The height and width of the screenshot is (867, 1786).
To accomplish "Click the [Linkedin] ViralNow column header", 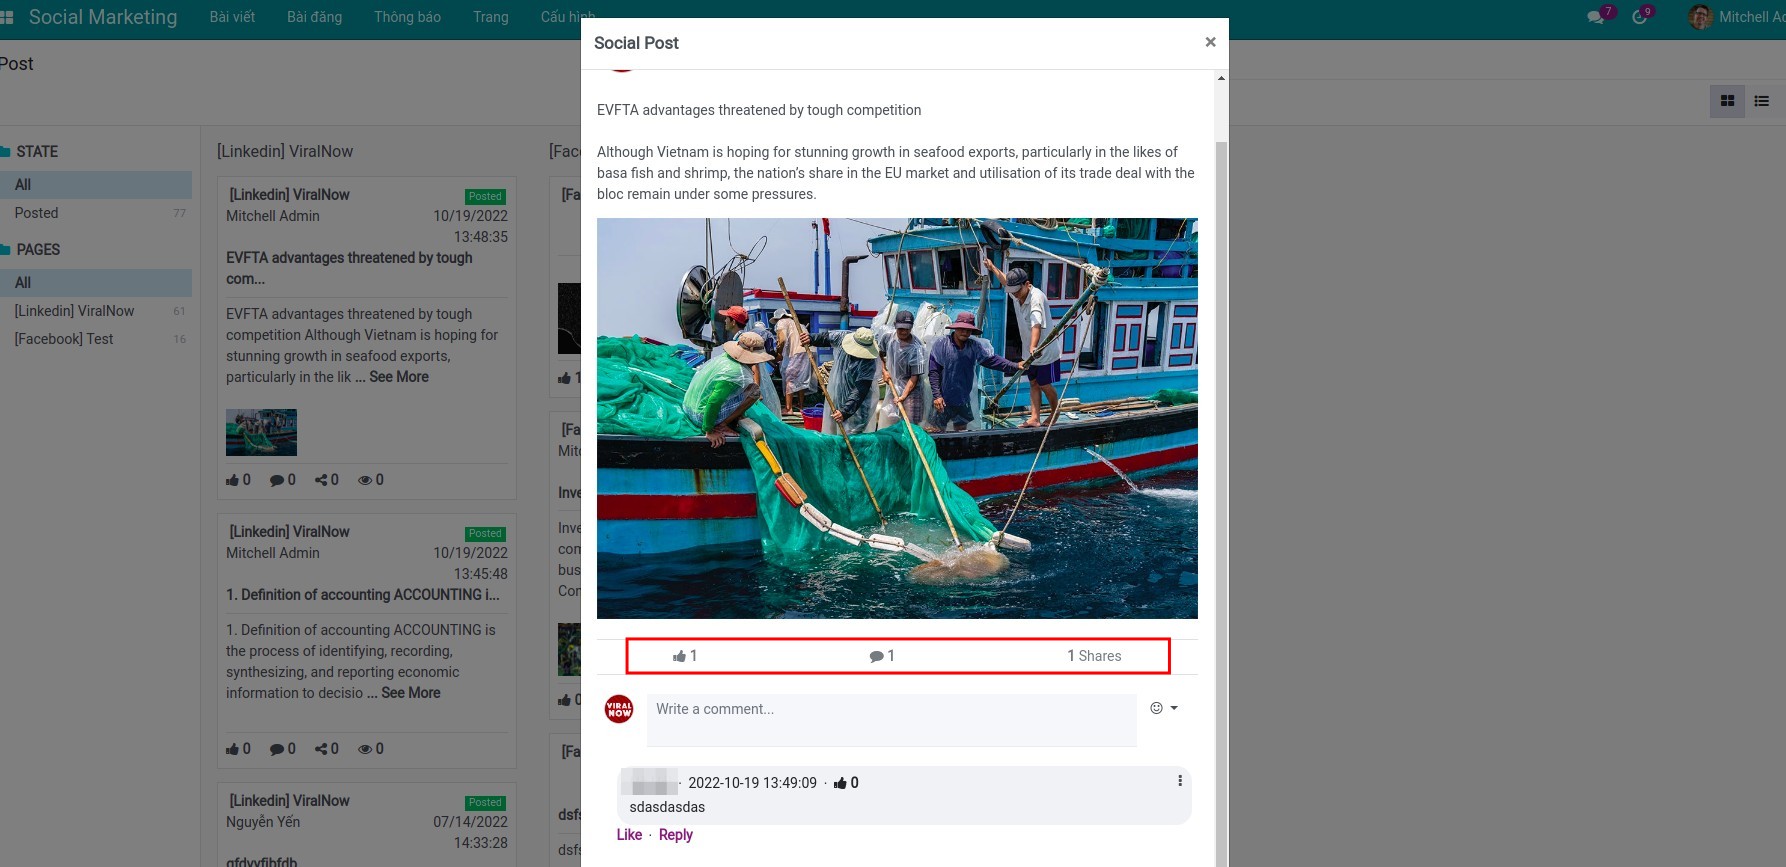I will pos(285,151).
